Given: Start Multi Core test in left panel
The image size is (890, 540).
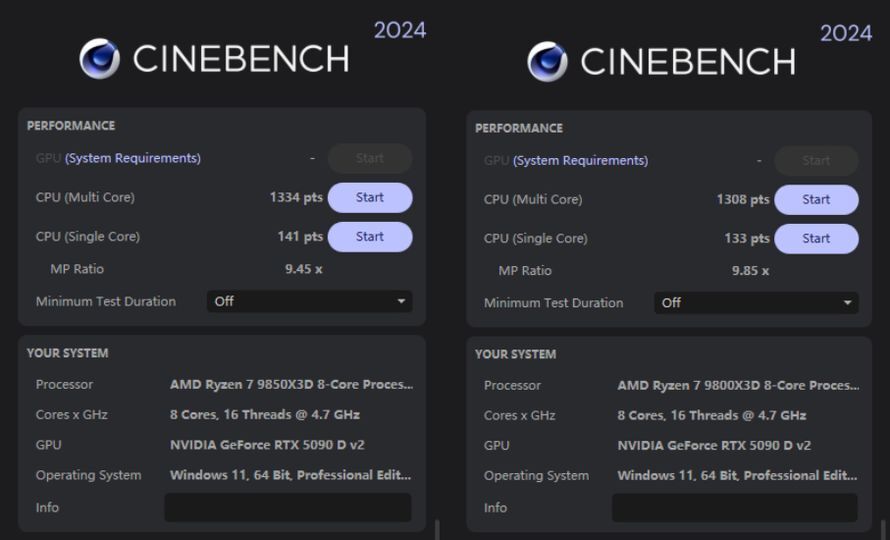Looking at the screenshot, I should pos(369,198).
